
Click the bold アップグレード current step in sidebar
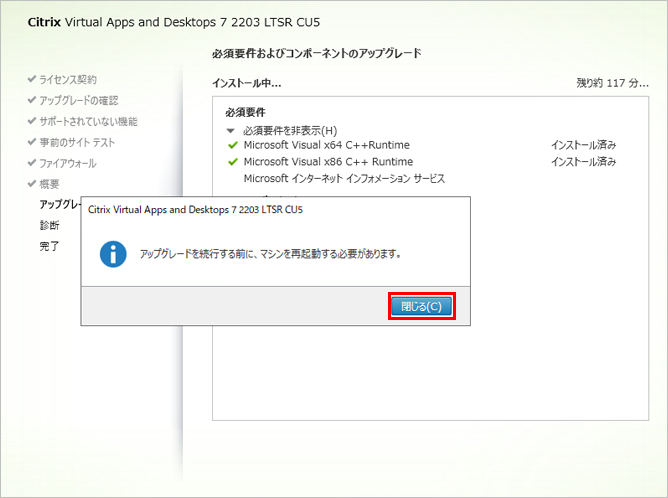pyautogui.click(x=60, y=204)
